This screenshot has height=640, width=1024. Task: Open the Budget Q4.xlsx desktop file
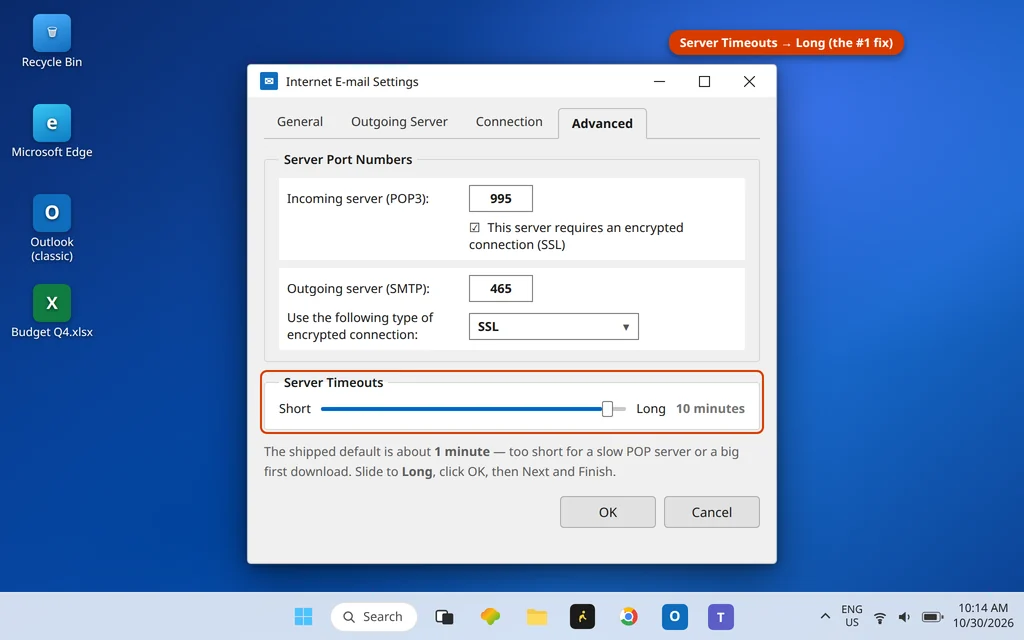[52, 312]
